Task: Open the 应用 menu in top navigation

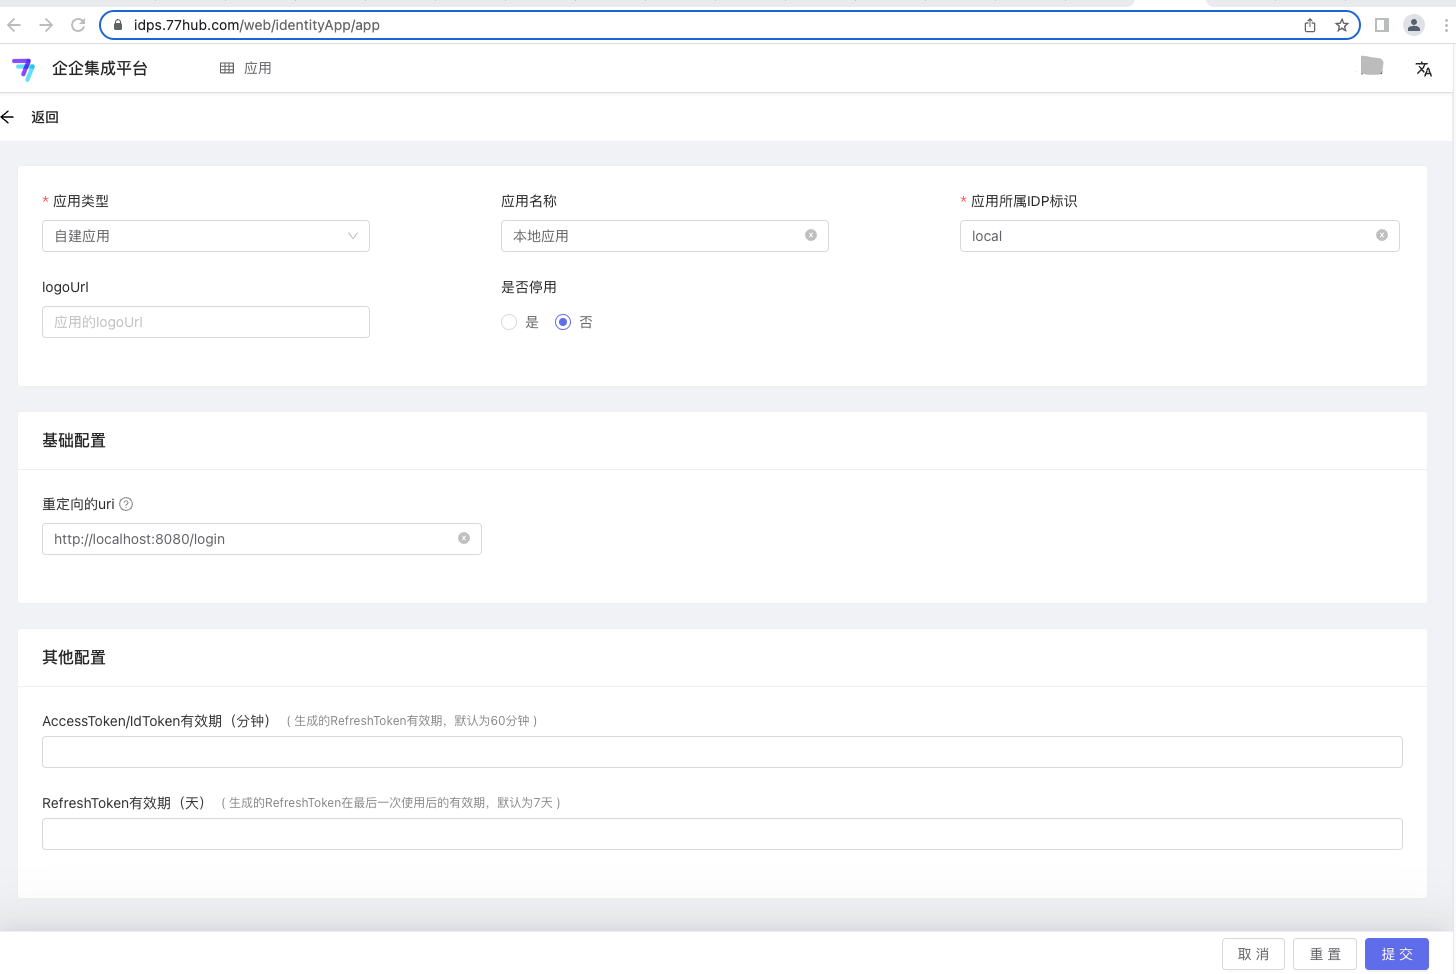Action: pyautogui.click(x=246, y=68)
